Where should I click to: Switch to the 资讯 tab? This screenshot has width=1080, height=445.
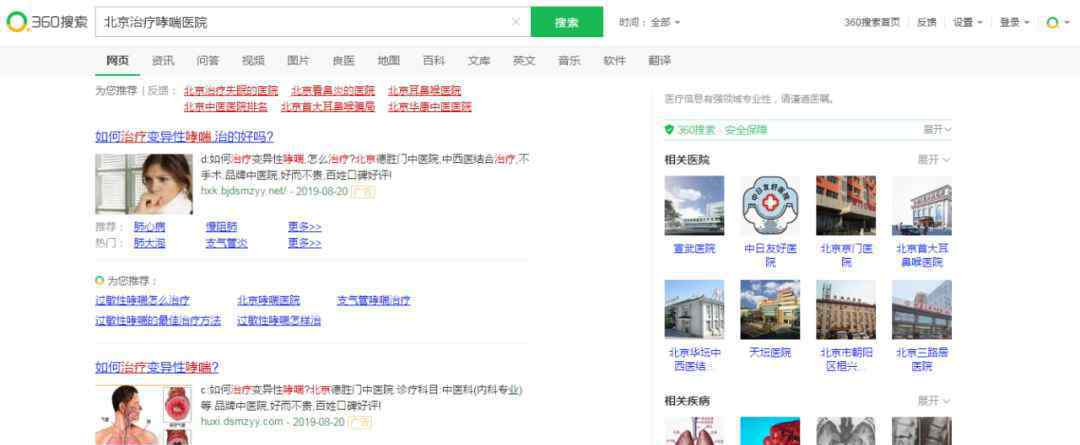pos(163,60)
